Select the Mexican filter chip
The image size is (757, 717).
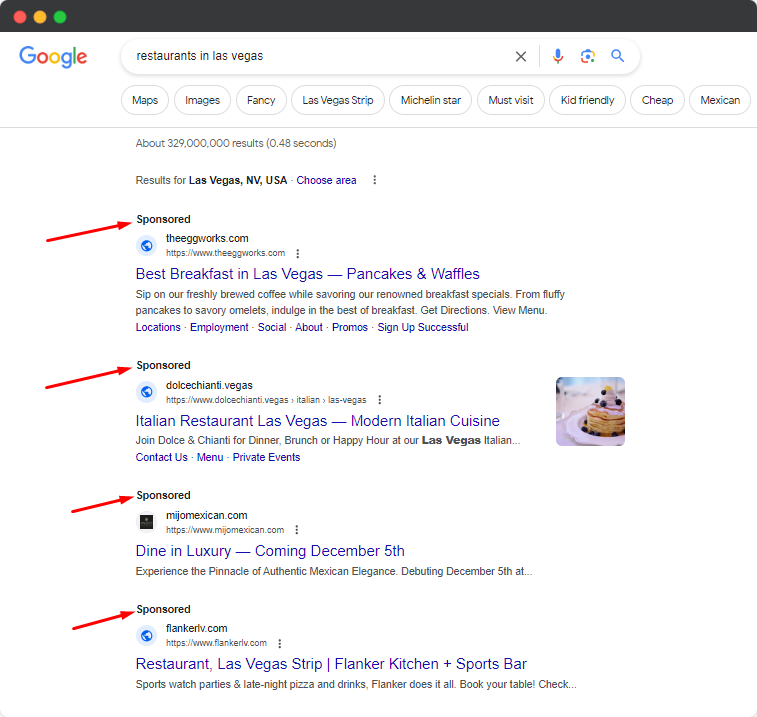click(720, 100)
